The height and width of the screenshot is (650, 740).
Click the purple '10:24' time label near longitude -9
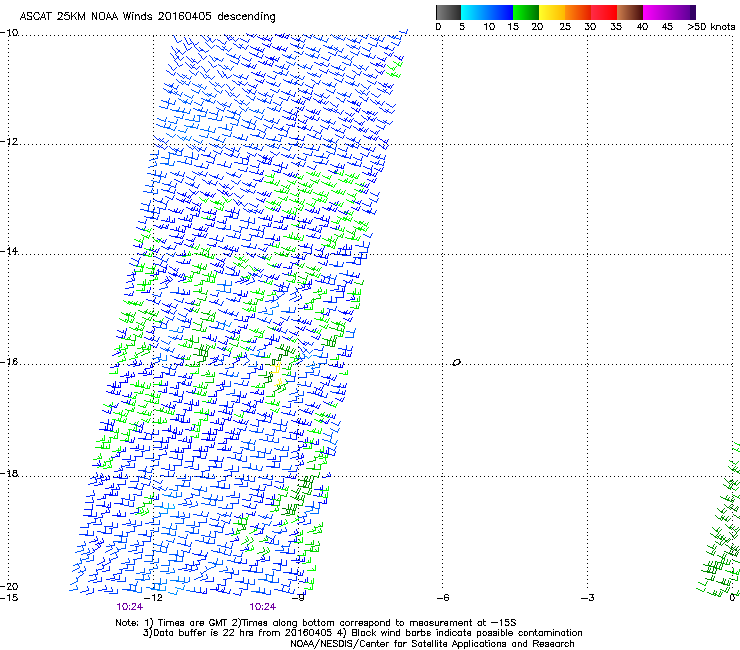pos(262,607)
